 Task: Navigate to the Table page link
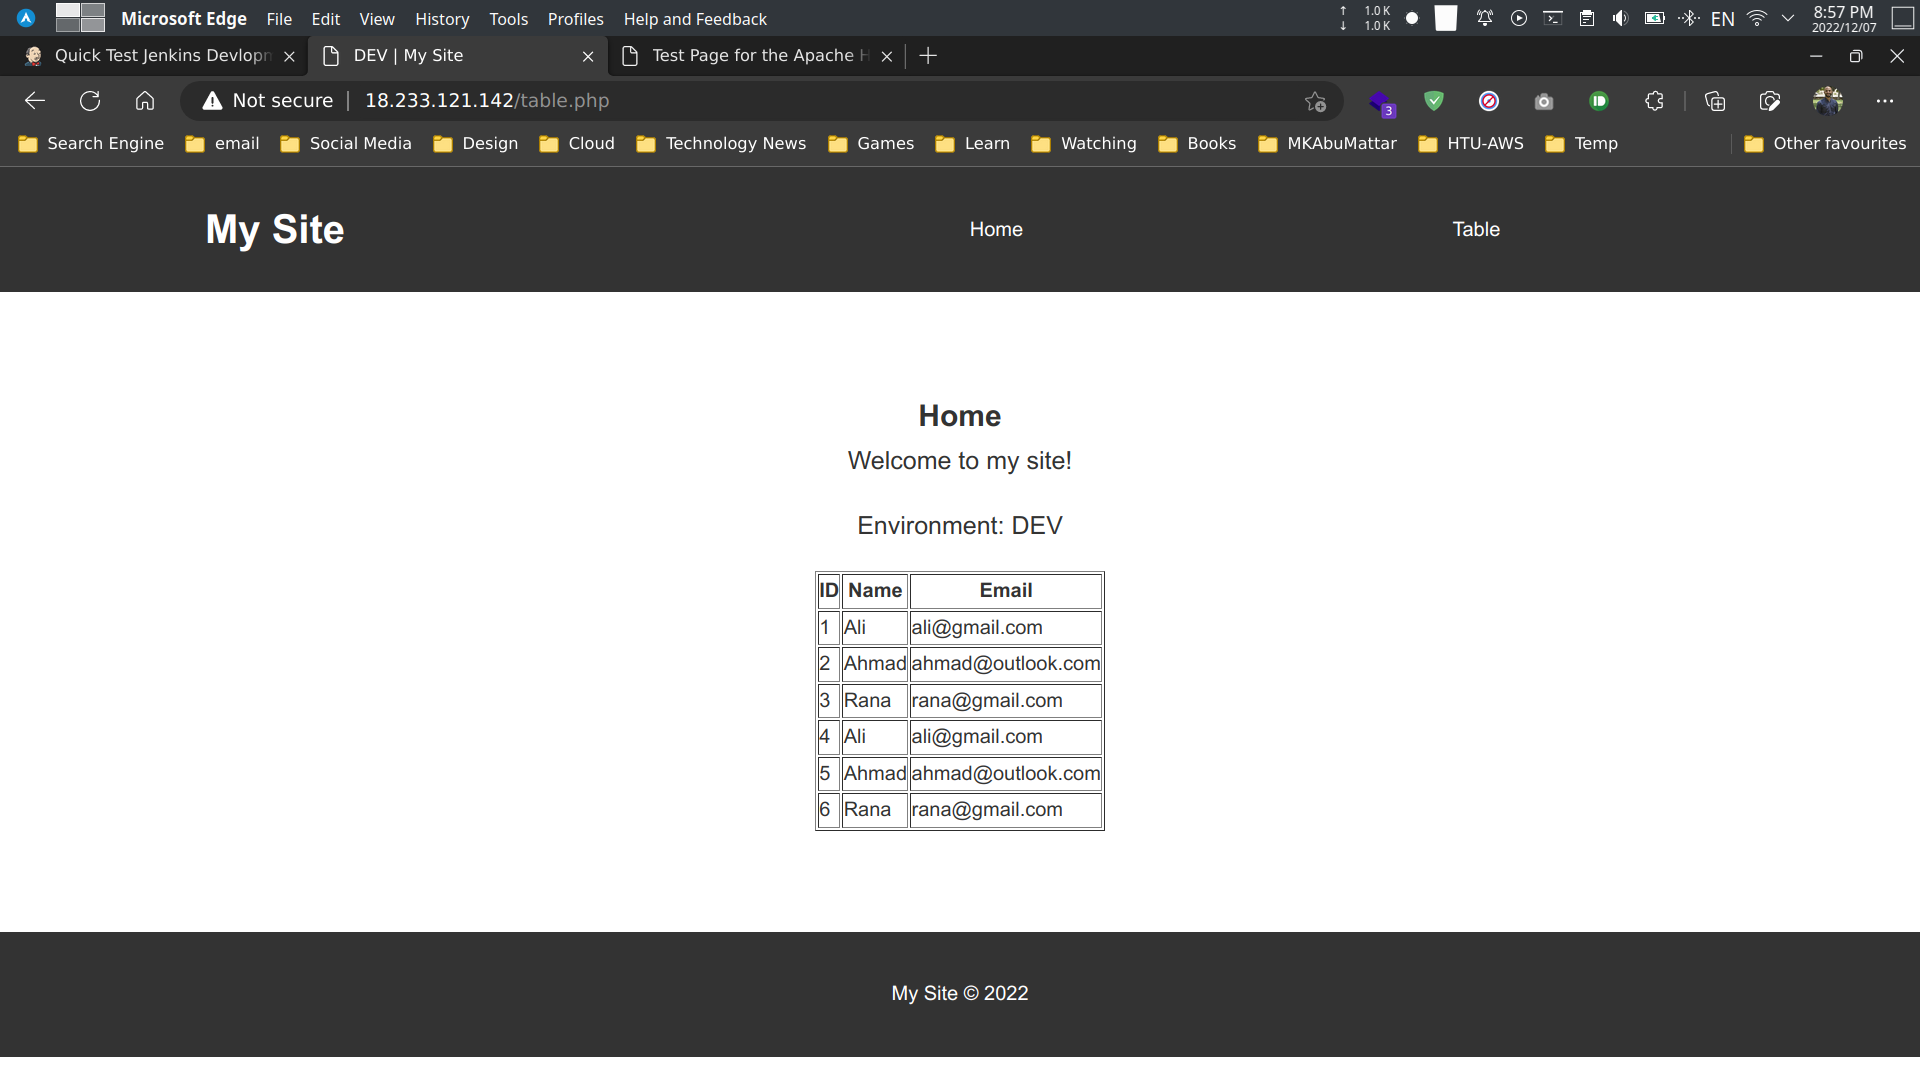click(x=1476, y=229)
